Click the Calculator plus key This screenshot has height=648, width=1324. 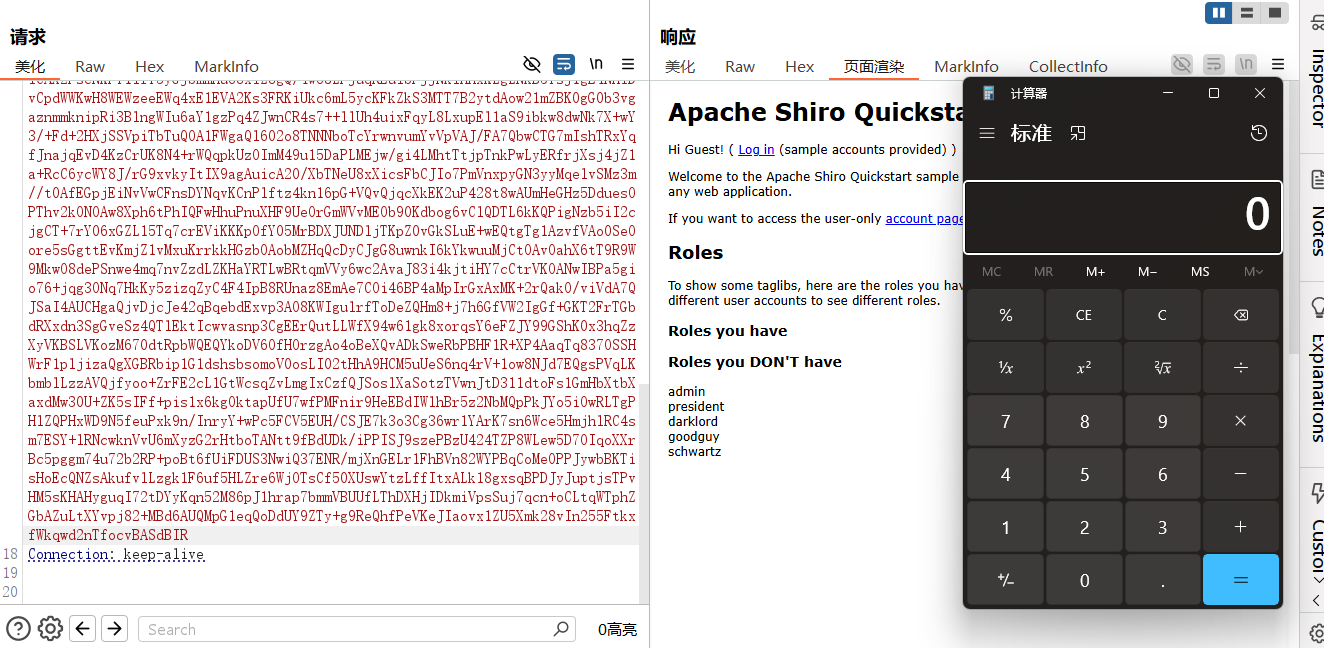click(1240, 527)
